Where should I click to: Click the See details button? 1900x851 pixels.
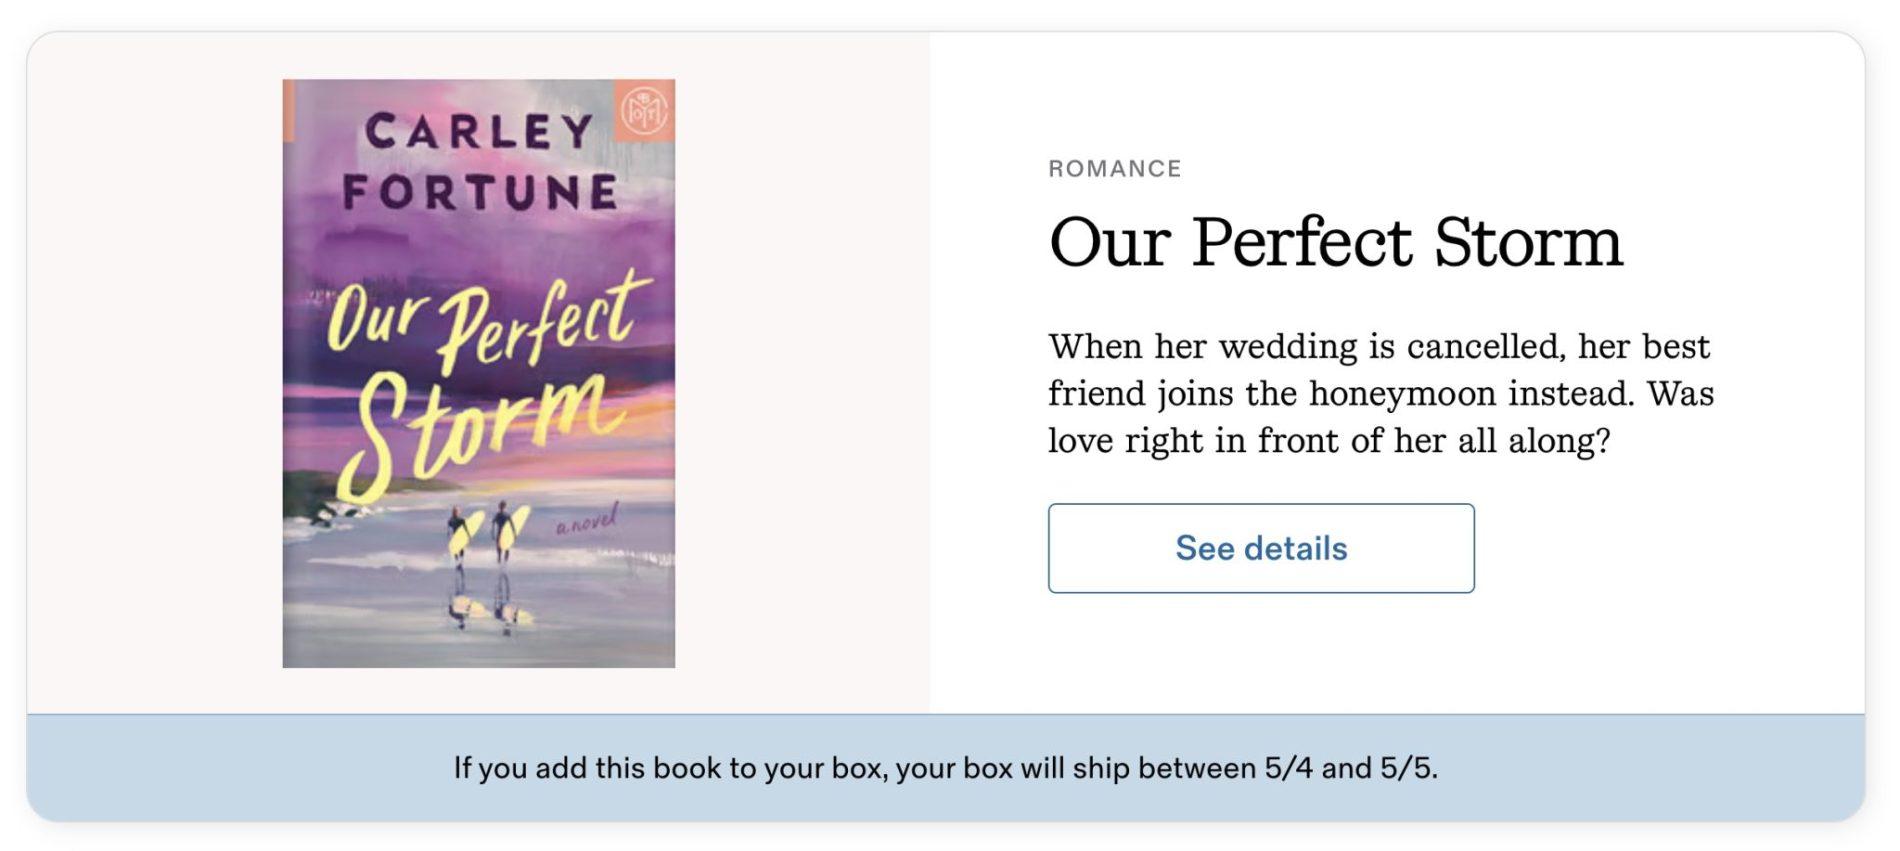click(1260, 548)
